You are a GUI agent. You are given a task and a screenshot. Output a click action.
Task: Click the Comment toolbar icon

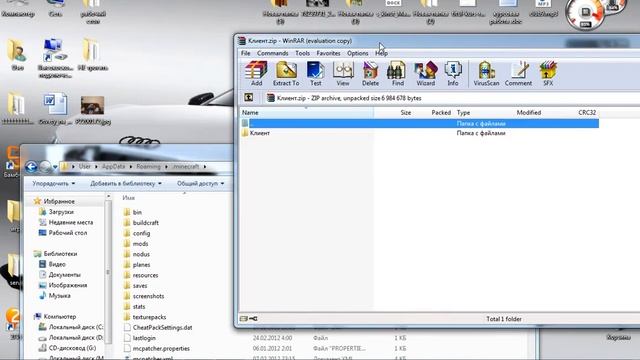pyautogui.click(x=518, y=73)
